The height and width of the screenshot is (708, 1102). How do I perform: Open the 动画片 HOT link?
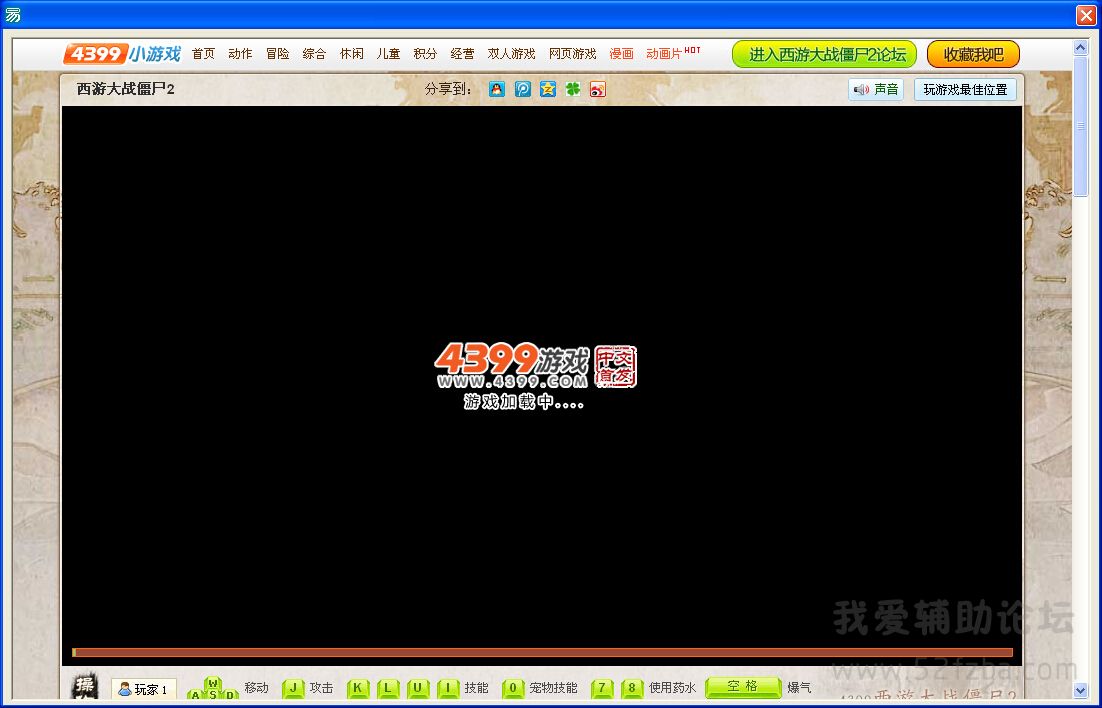673,53
